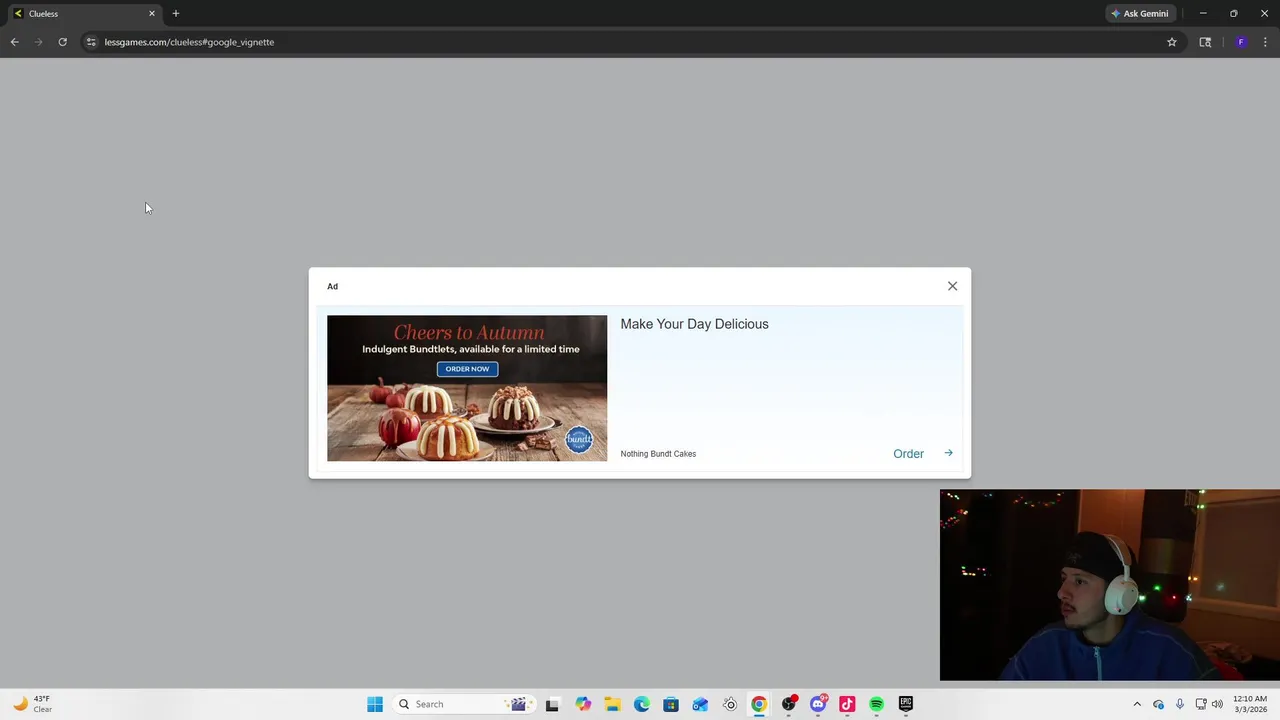Screen dimensions: 1280x720
Task: Click the Make Your Day Delicious headline
Action: [x=694, y=324]
